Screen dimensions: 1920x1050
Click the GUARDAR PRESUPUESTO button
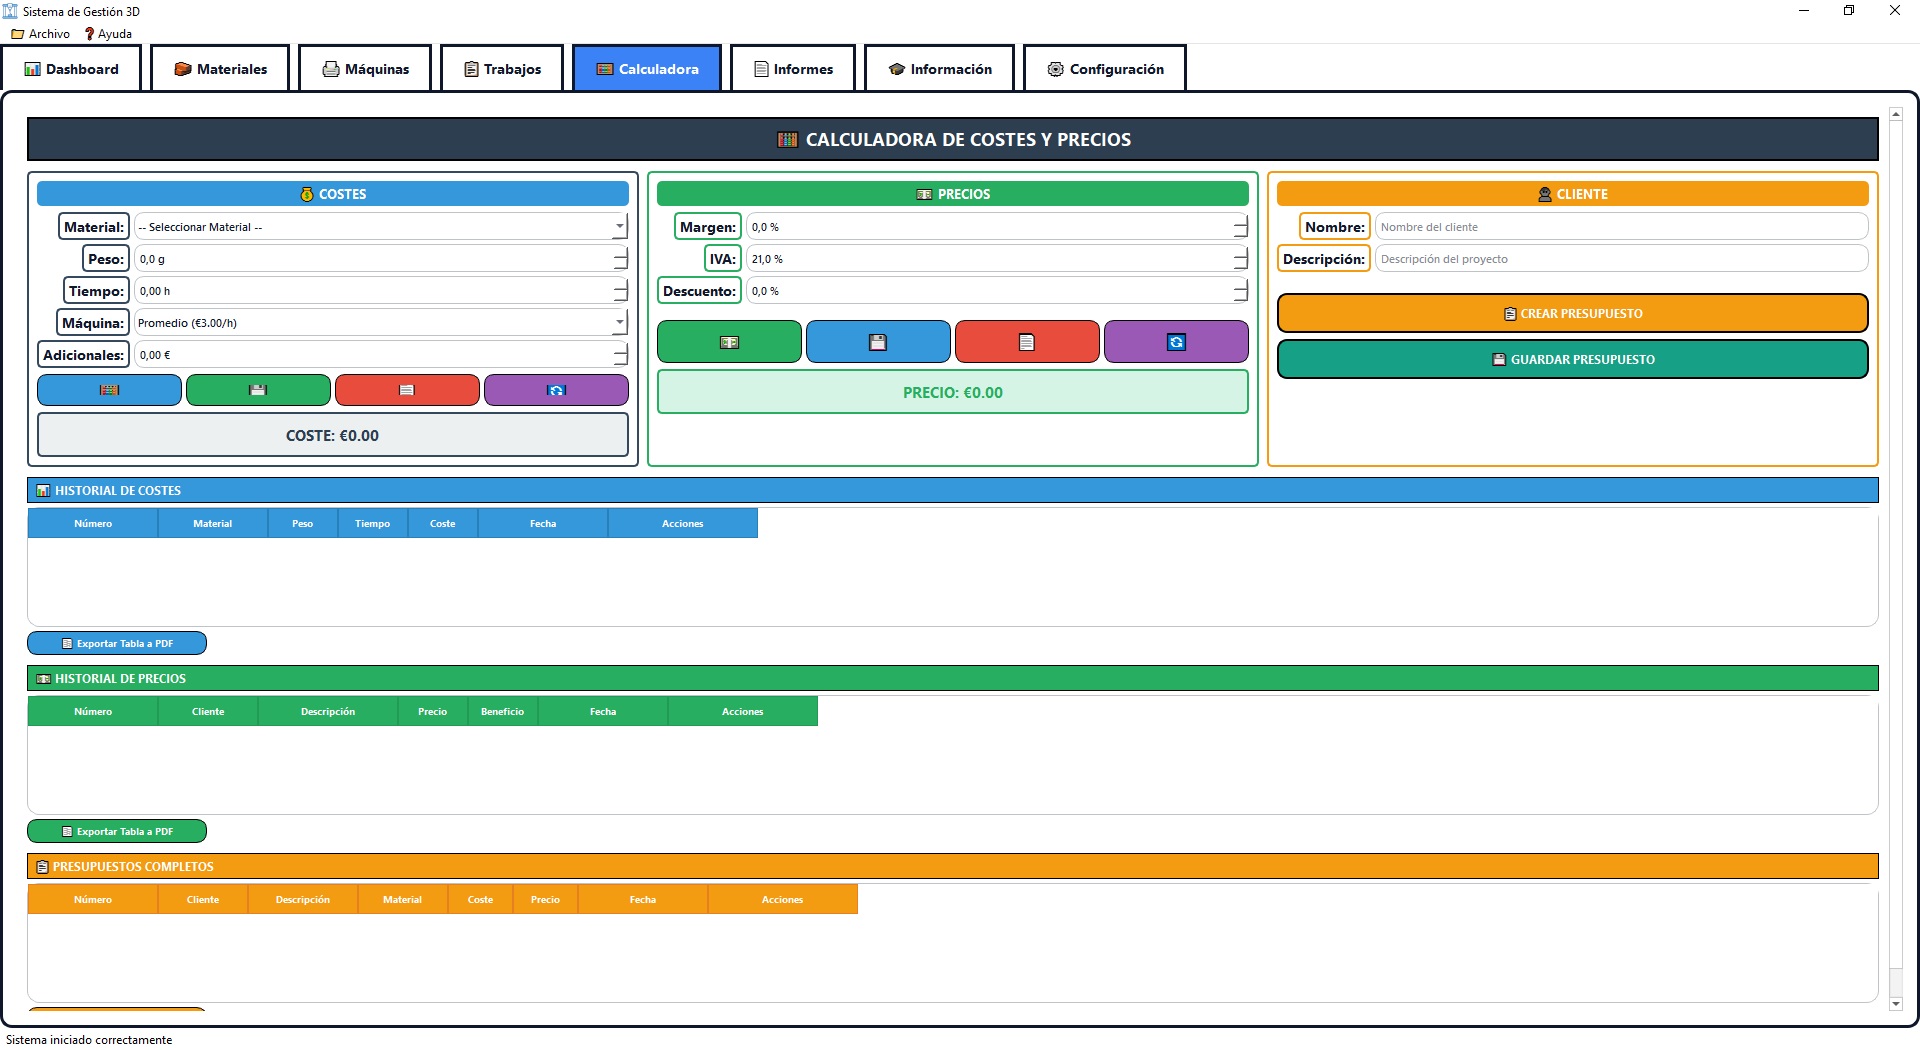1572,360
